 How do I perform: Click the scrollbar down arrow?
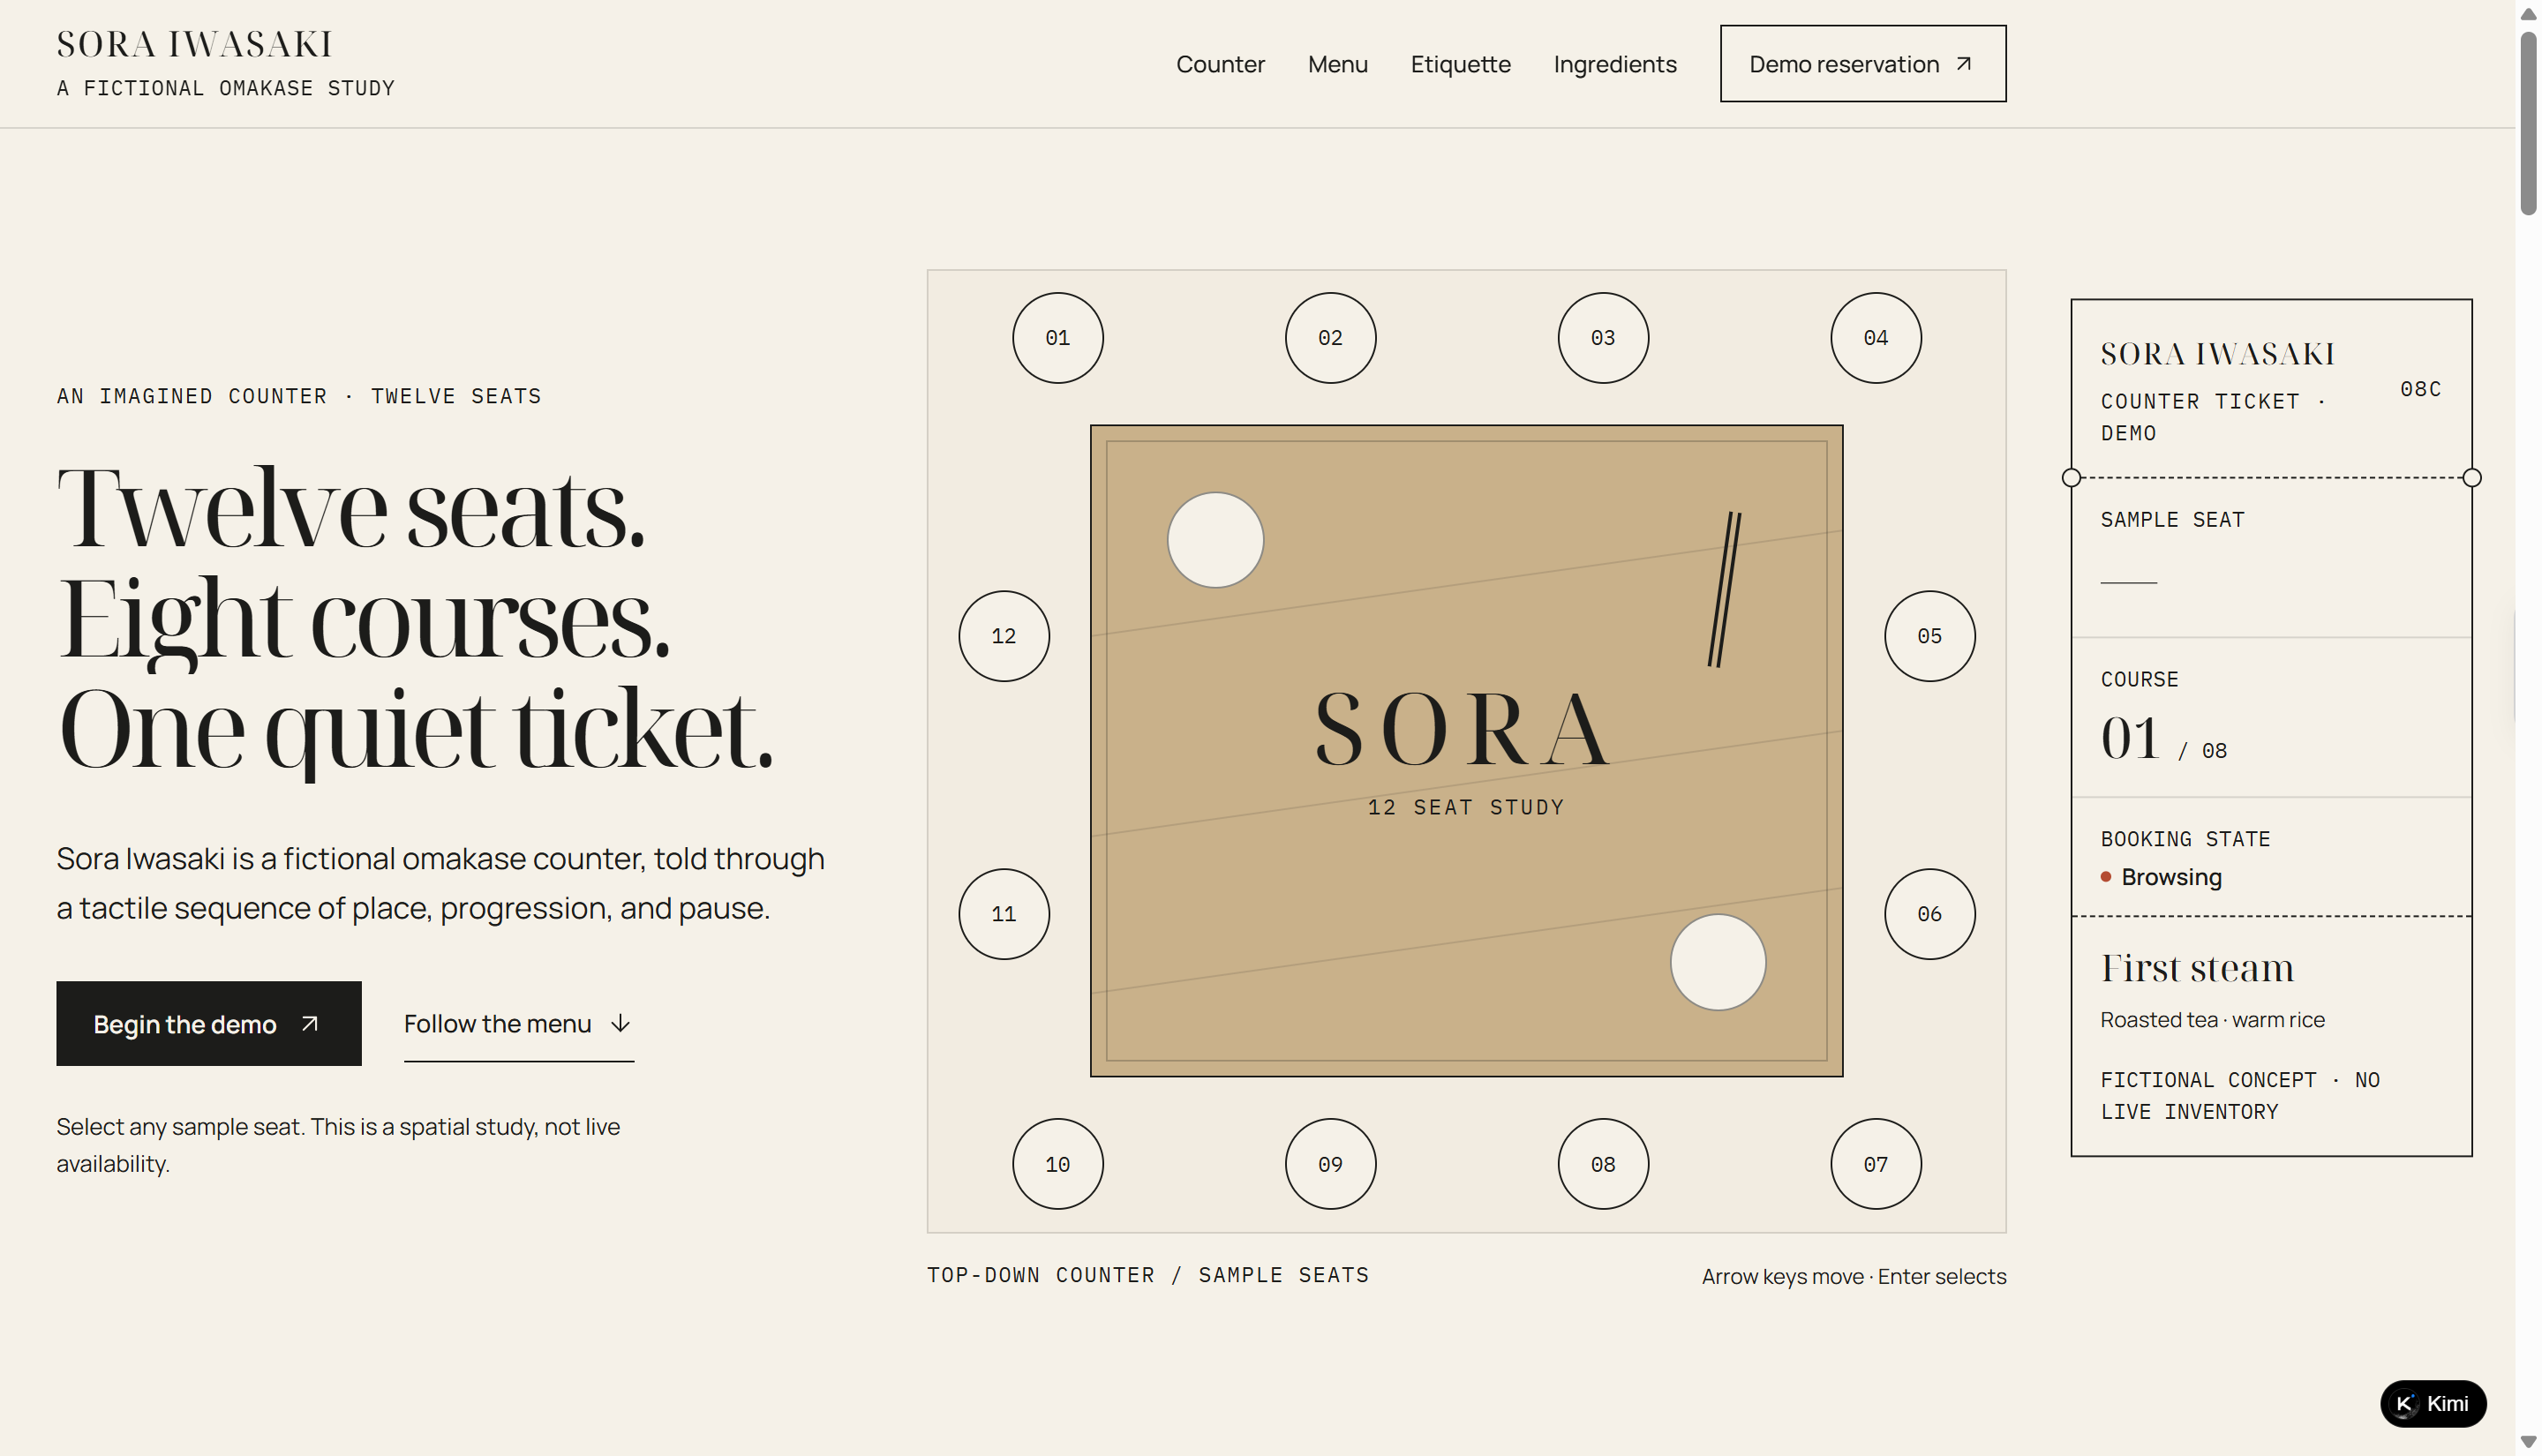[2528, 1442]
